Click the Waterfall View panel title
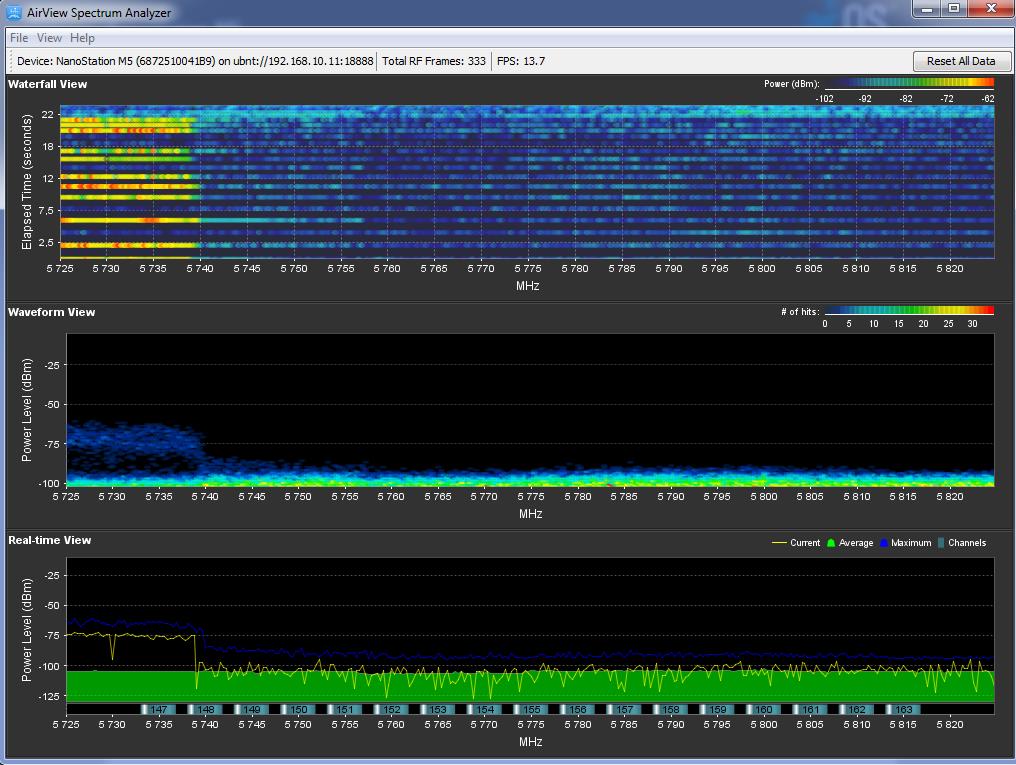Screen dimensions: 1016x765 (47, 84)
